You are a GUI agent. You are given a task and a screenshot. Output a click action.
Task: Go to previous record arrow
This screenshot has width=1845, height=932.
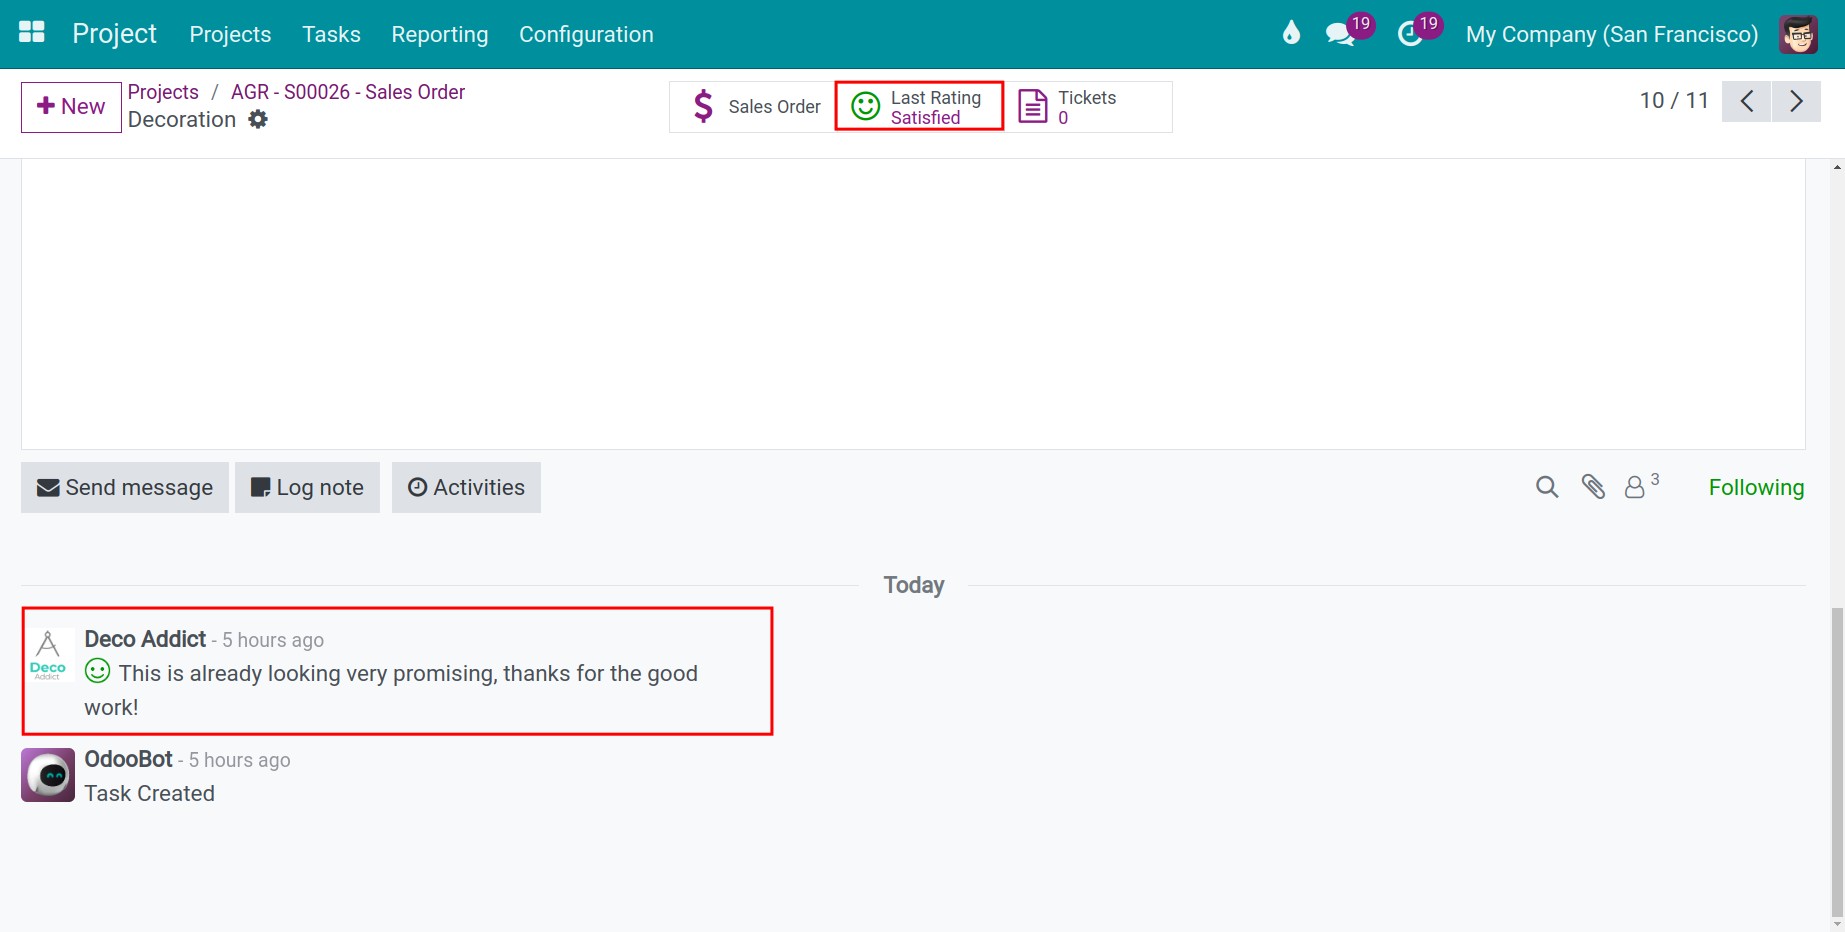(x=1747, y=101)
